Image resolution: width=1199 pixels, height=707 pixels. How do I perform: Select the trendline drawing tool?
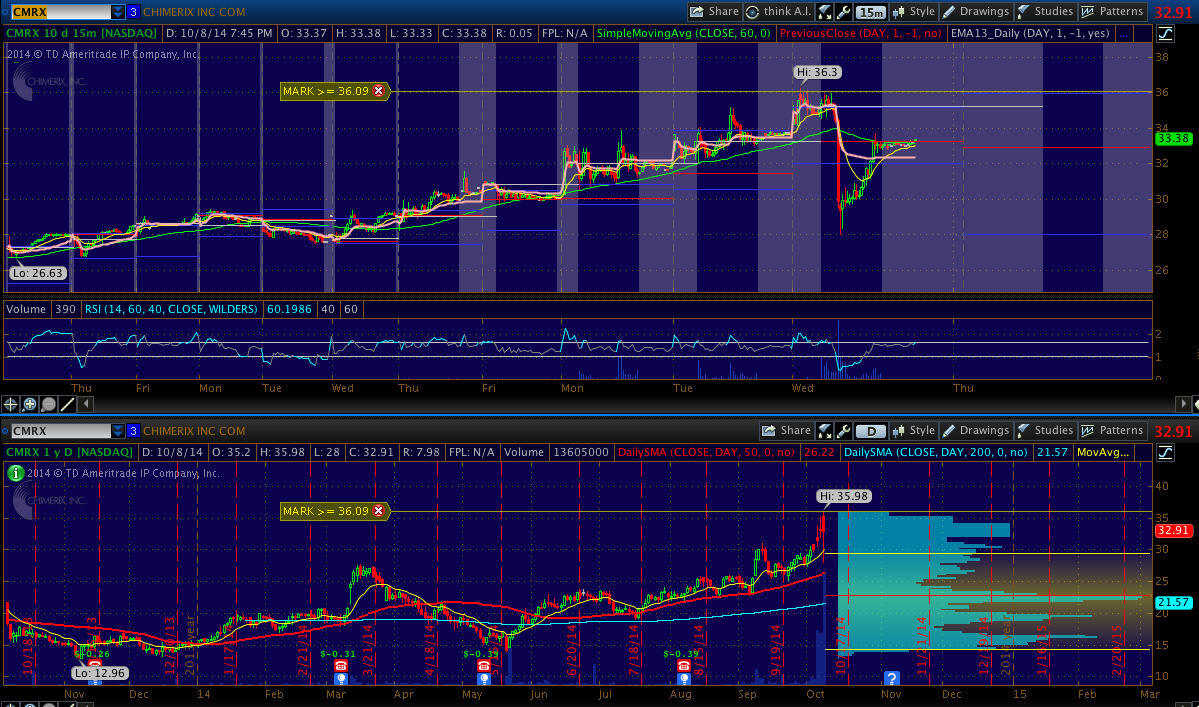point(67,404)
